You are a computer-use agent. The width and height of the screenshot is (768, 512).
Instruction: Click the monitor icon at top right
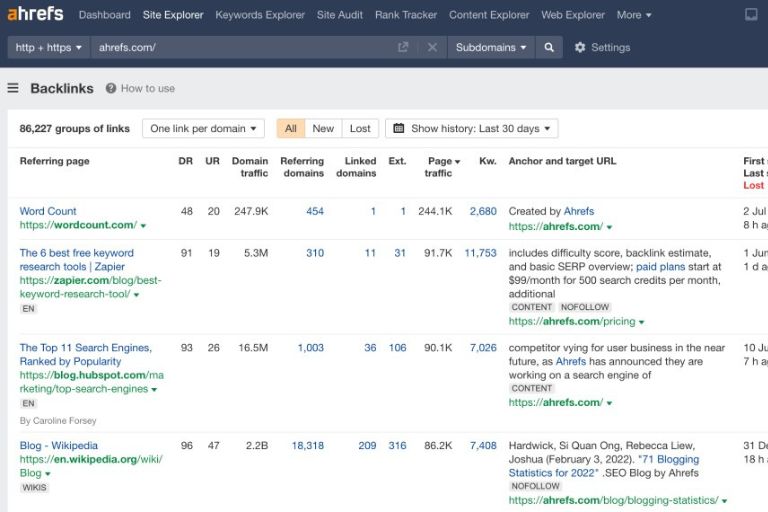tap(751, 15)
